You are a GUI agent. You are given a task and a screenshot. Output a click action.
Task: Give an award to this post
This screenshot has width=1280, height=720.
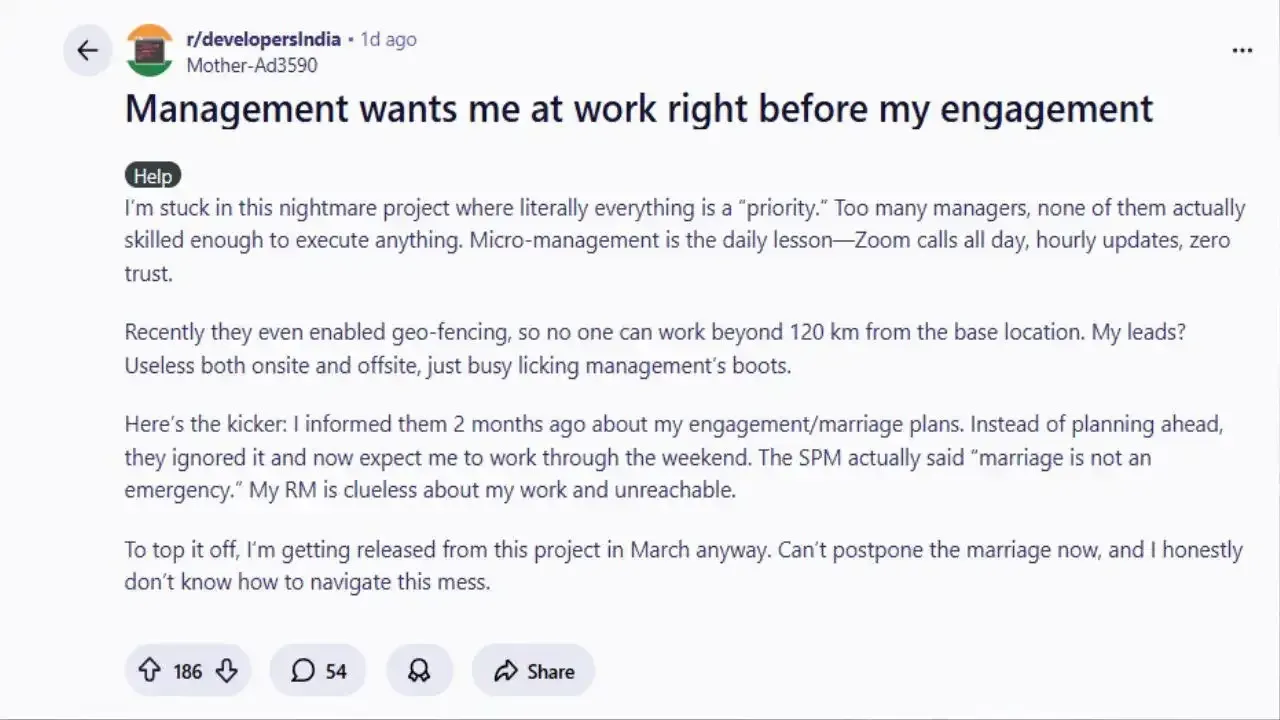coord(419,671)
